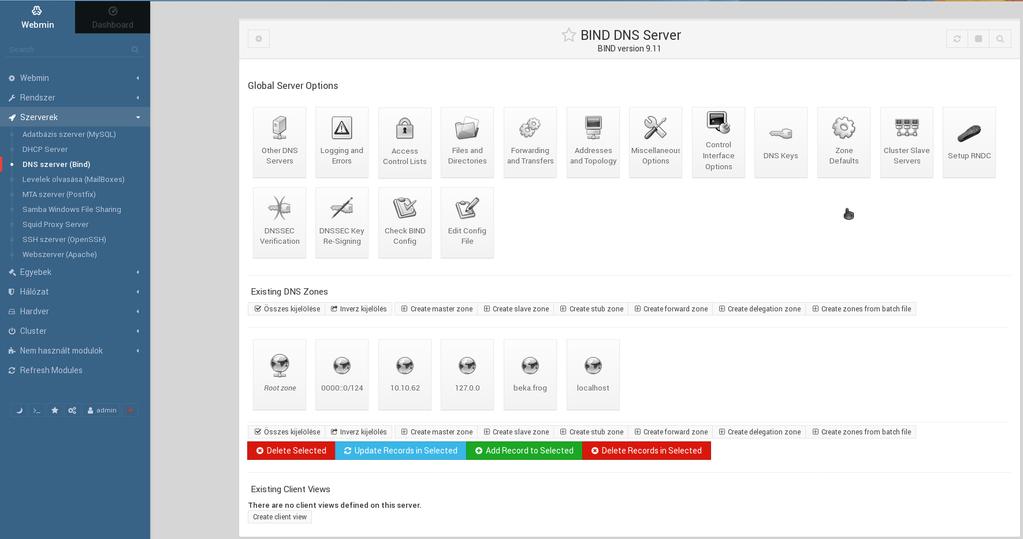The height and width of the screenshot is (539, 1023).
Task: Open Setup RNDC
Action: tap(969, 142)
